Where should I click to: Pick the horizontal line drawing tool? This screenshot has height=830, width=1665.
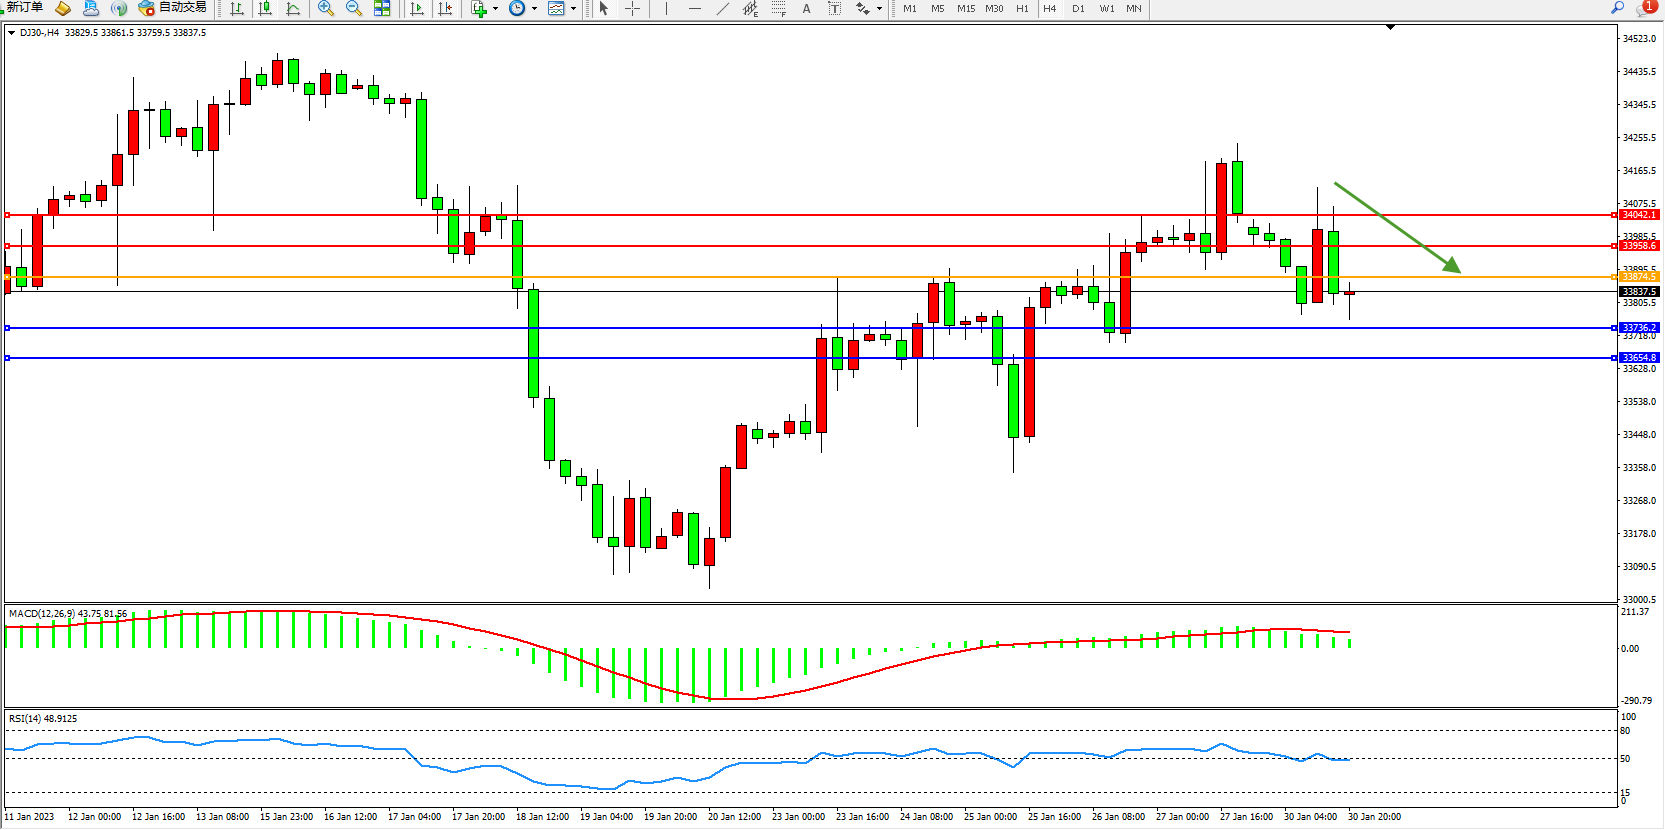(695, 9)
